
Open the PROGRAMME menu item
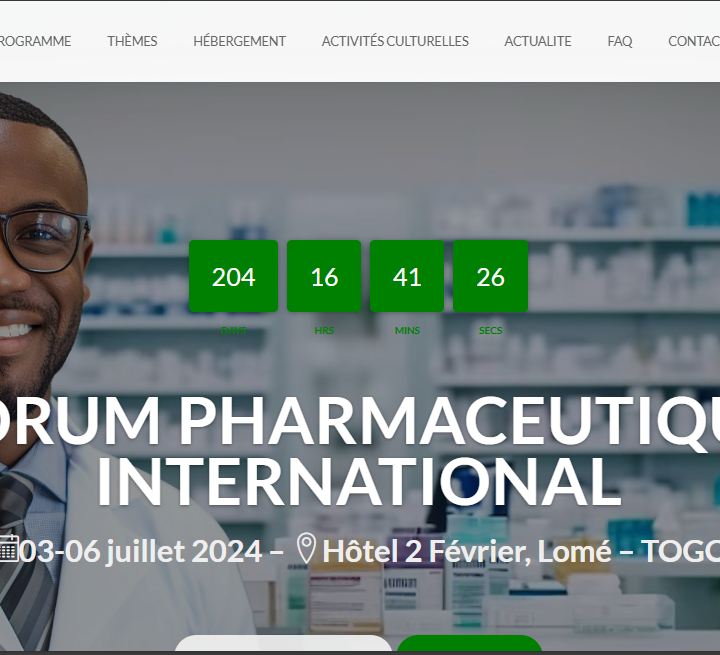[x=35, y=41]
